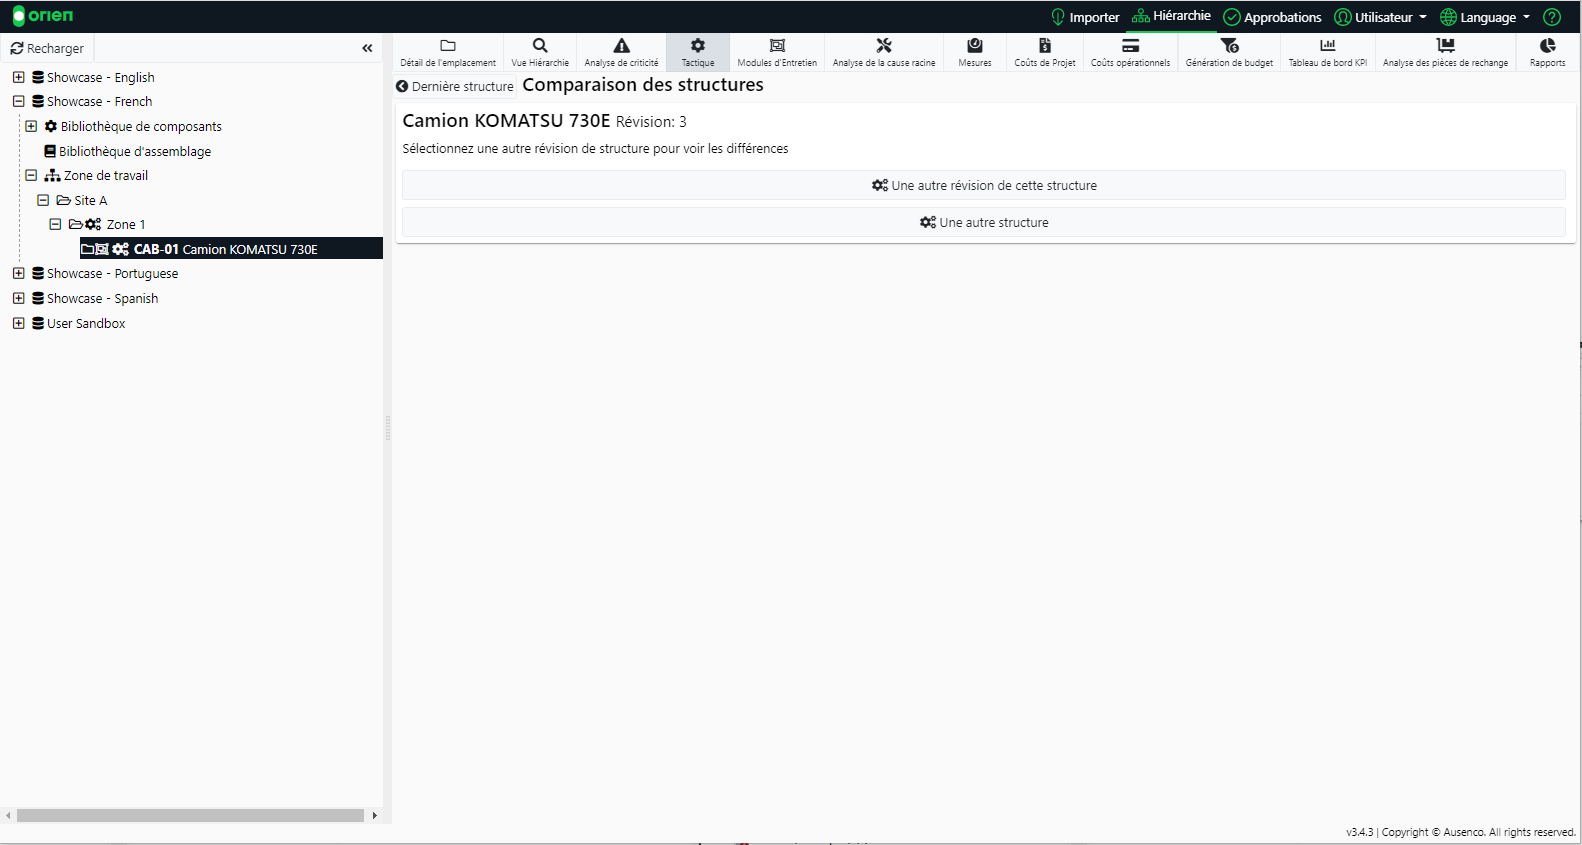The width and height of the screenshot is (1582, 845).
Task: Click Une autre révision de cette structure
Action: 984,185
